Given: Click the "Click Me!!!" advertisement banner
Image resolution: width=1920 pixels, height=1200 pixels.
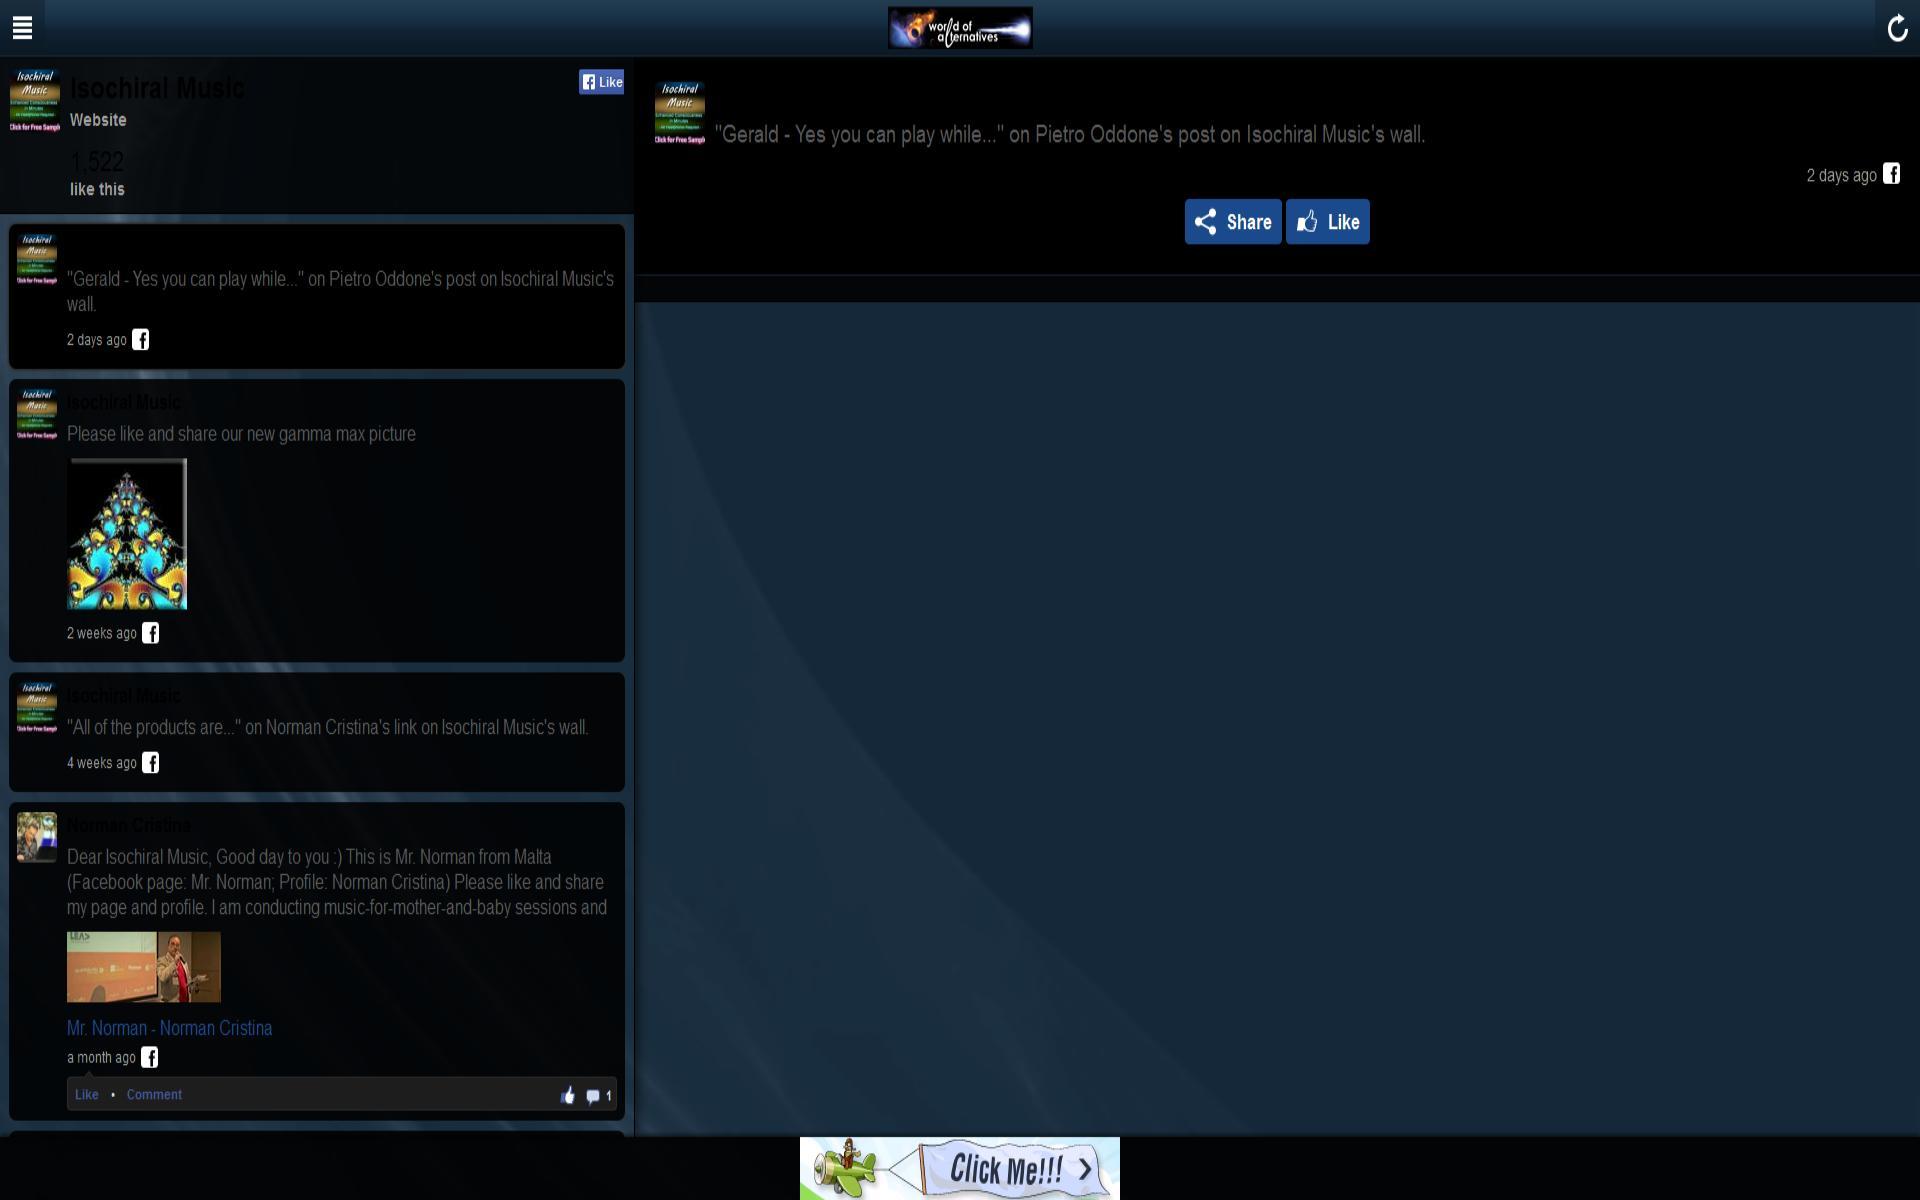Looking at the screenshot, I should [959, 1168].
